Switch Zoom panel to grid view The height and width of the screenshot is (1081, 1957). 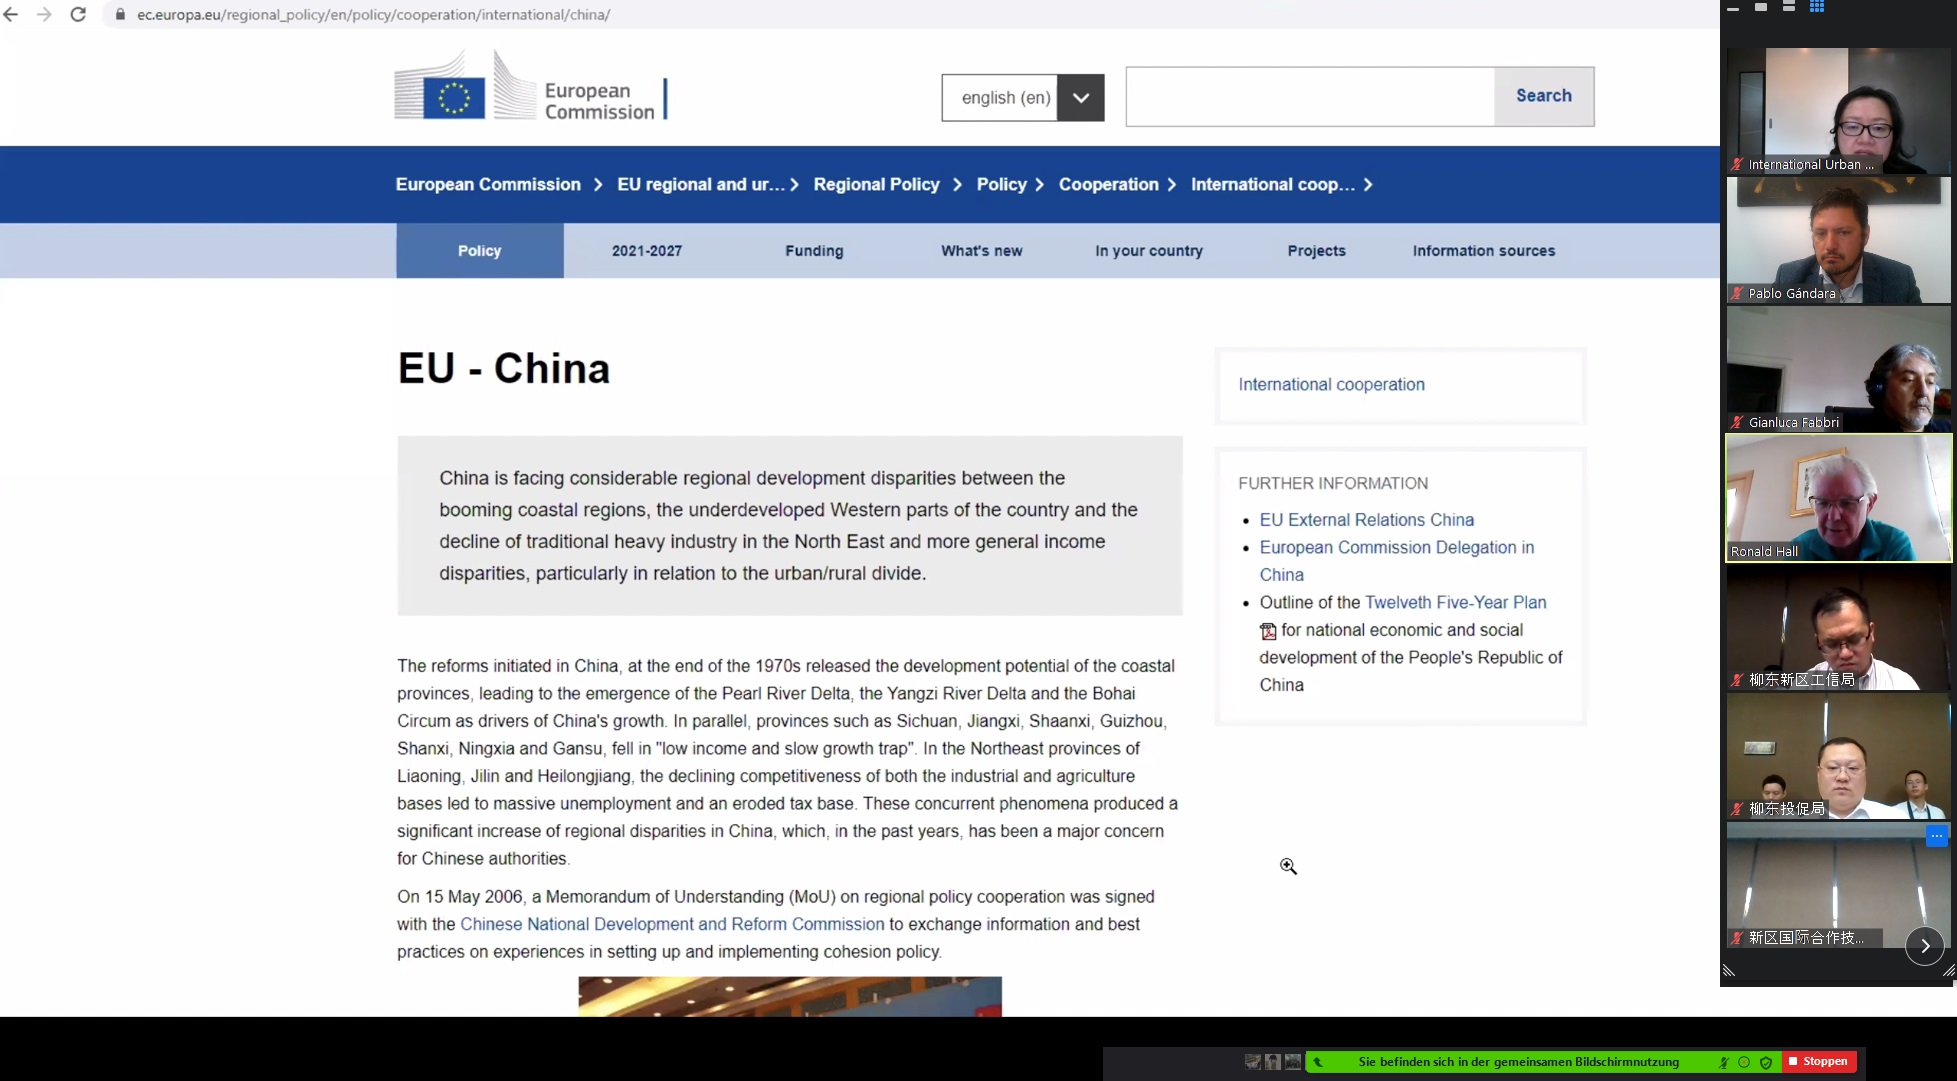[x=1817, y=7]
